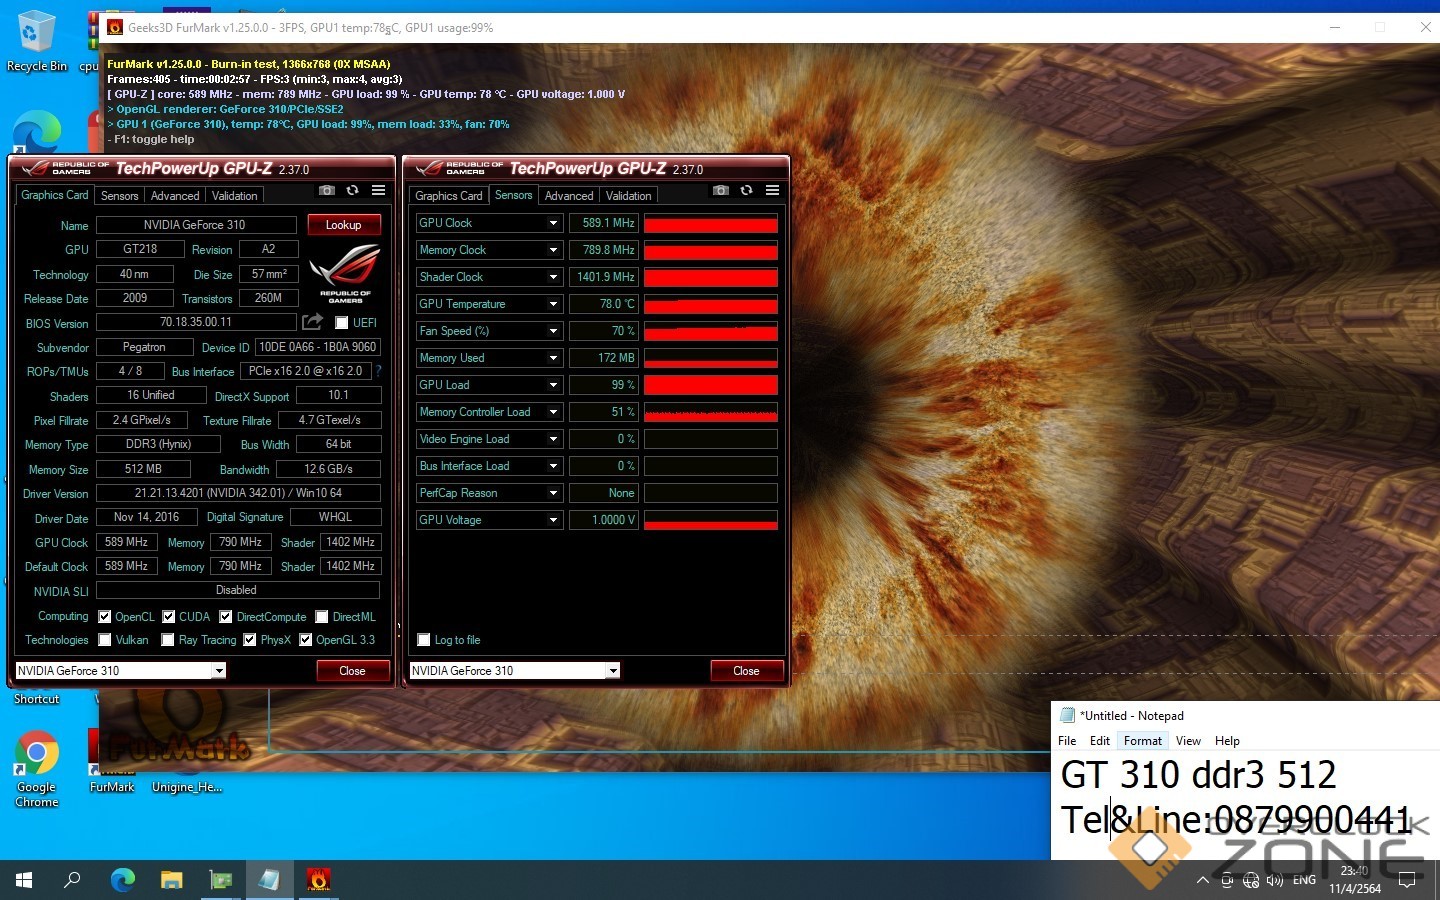This screenshot has width=1440, height=900.
Task: Switch to Notepad via its taskbar icon
Action: (269, 880)
